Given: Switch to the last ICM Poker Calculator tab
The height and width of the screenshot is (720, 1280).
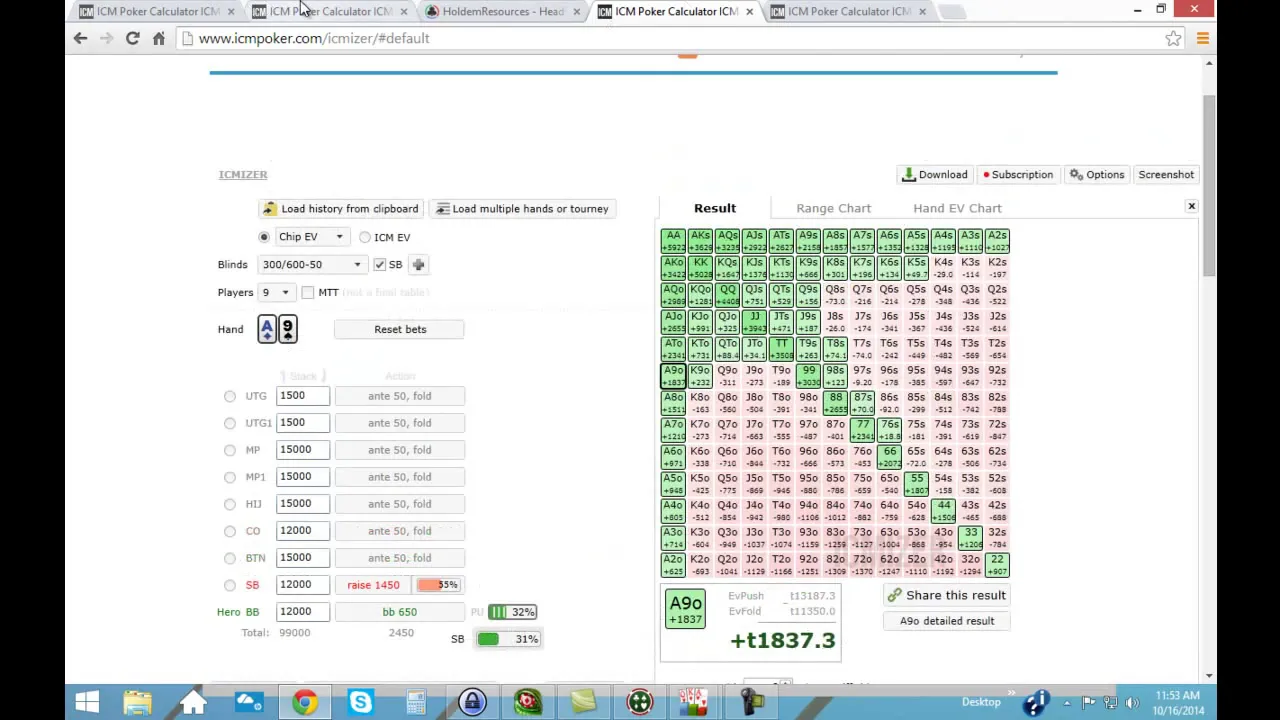Looking at the screenshot, I should click(x=850, y=11).
